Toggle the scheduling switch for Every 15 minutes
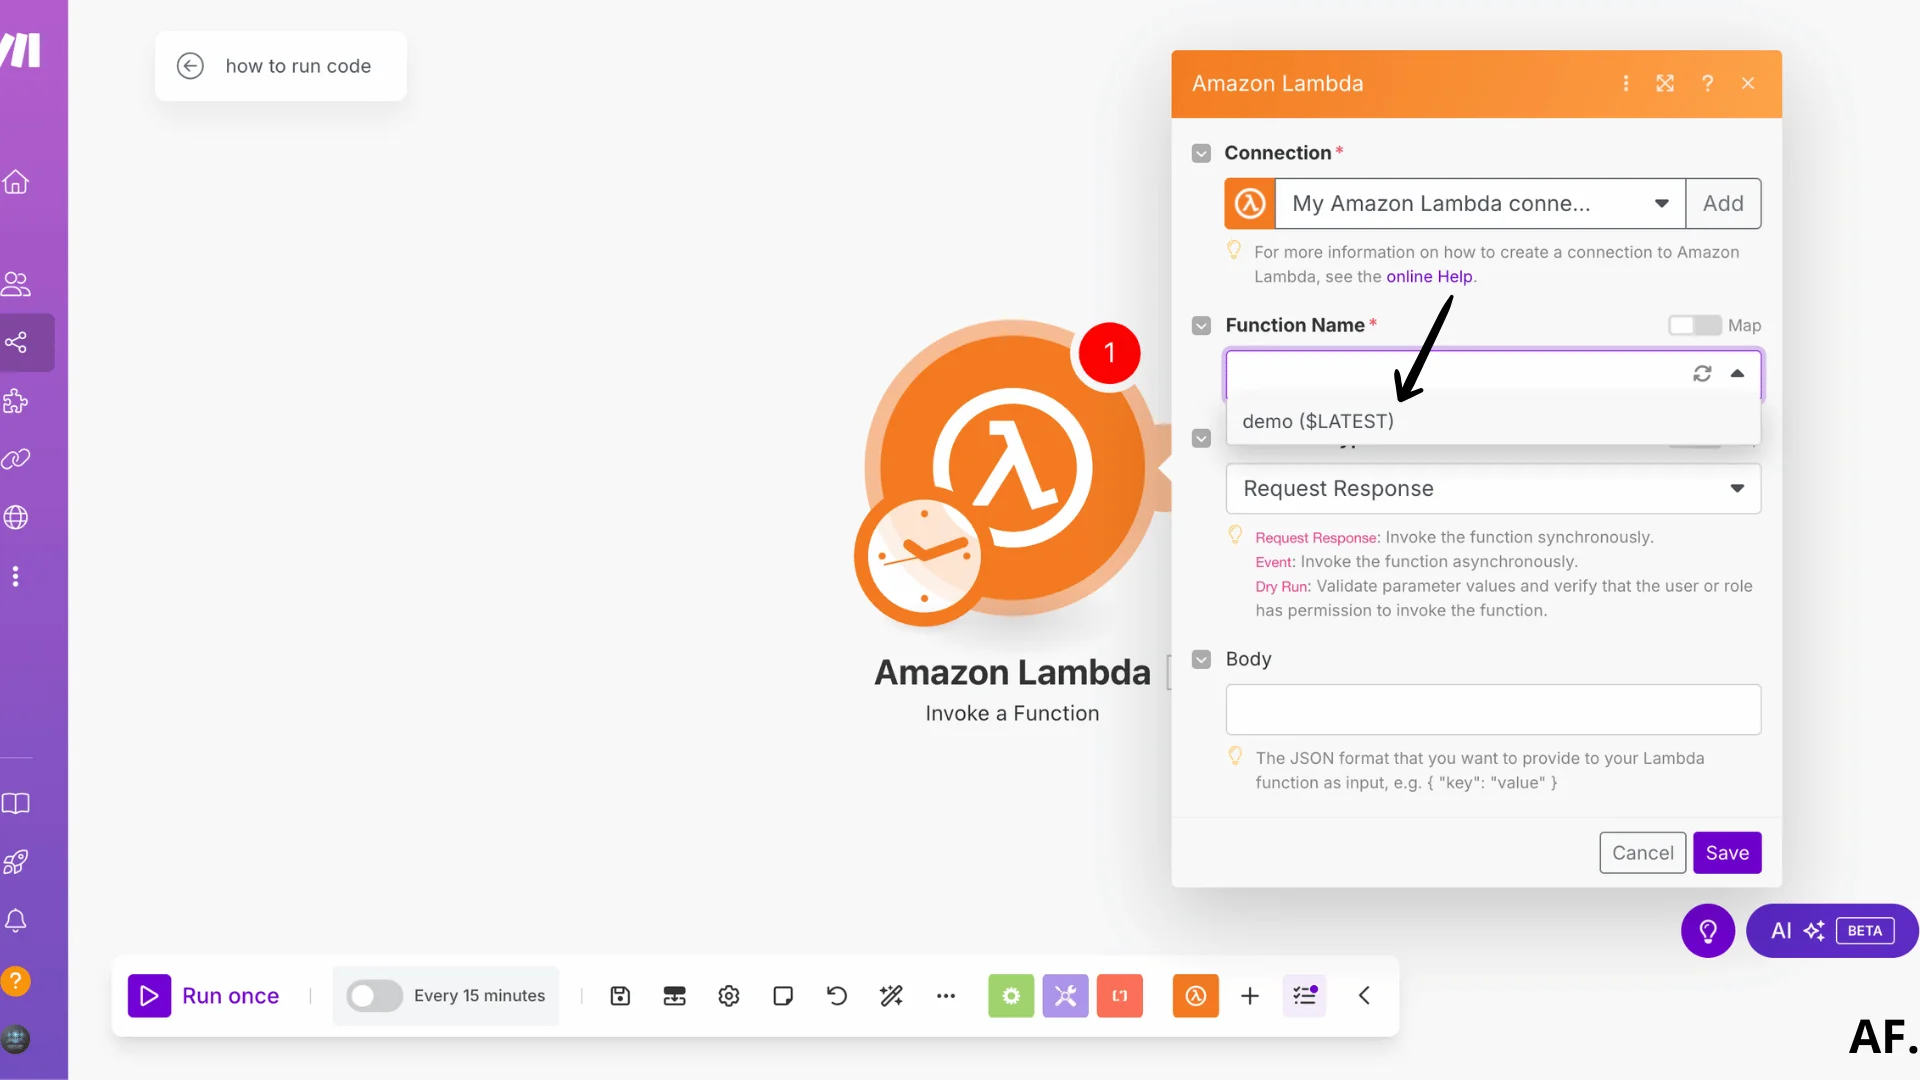The image size is (1920, 1080). (374, 996)
